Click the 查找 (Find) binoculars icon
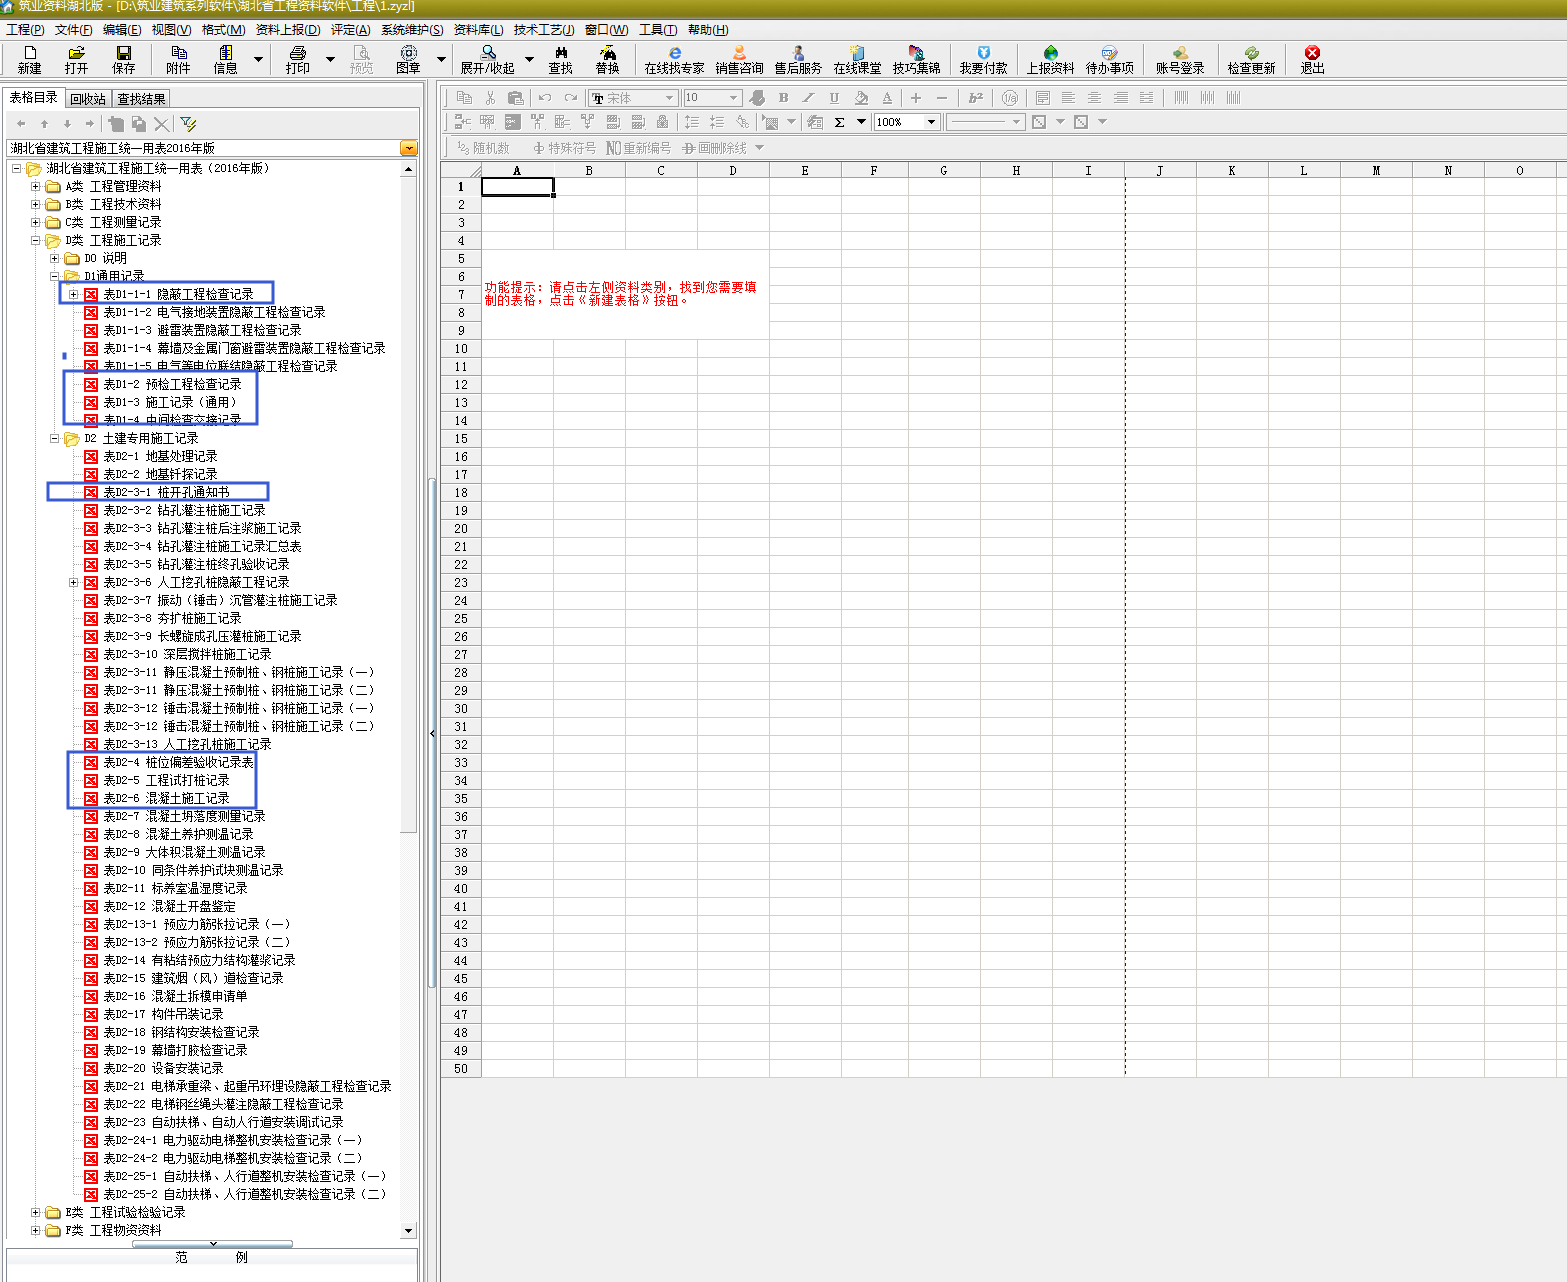 coord(561,59)
